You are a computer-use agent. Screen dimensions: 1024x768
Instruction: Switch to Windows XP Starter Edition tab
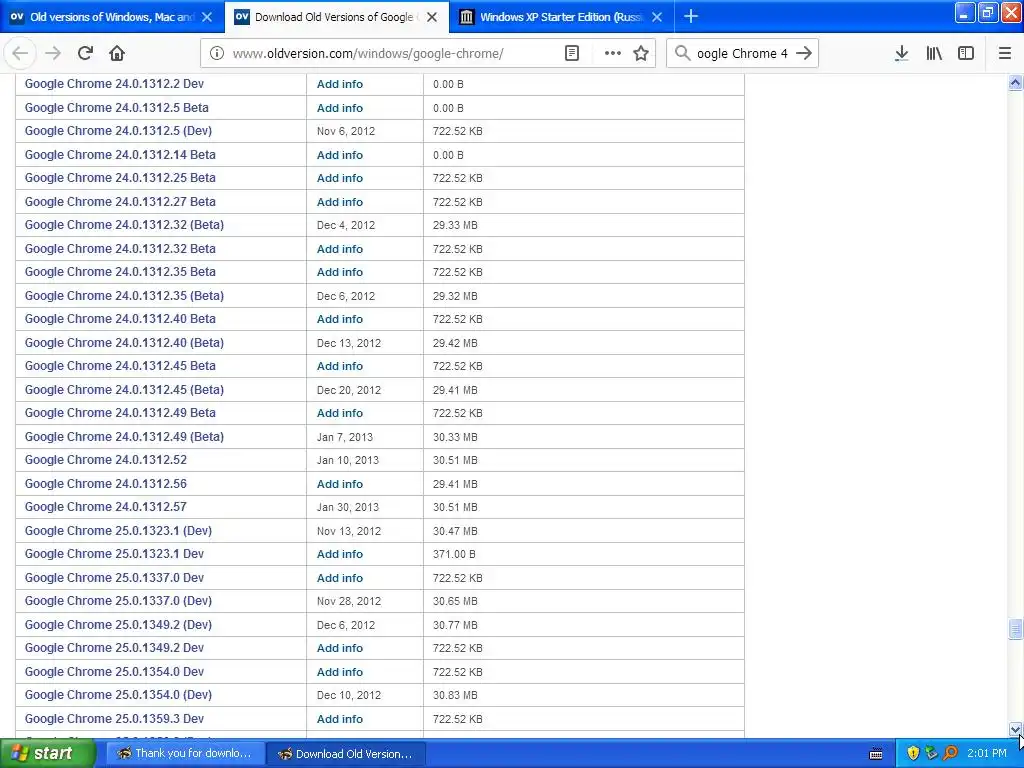click(561, 17)
